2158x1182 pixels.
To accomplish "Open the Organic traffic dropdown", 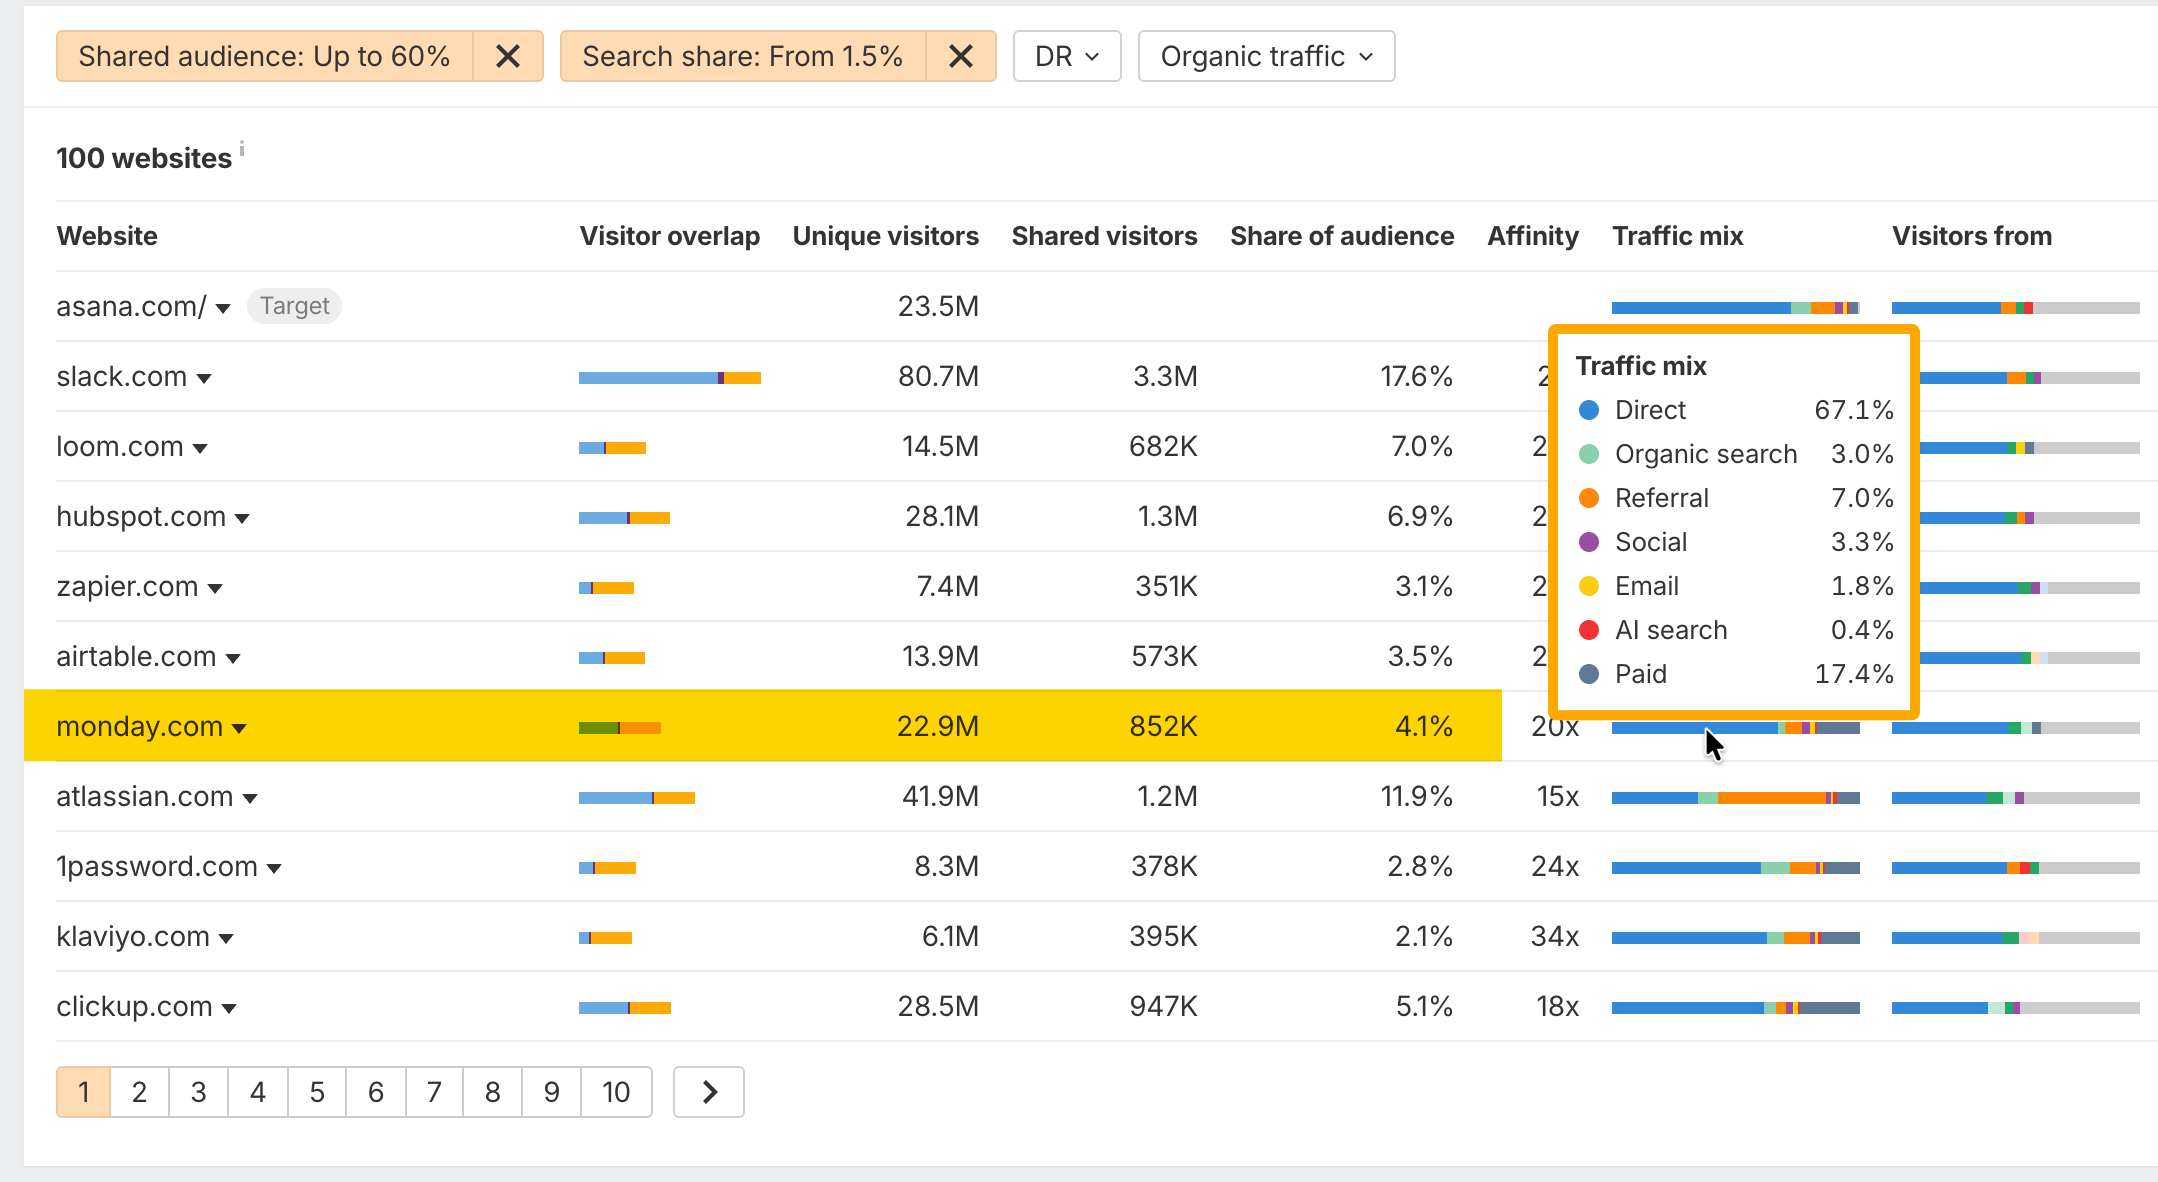I will pos(1266,56).
